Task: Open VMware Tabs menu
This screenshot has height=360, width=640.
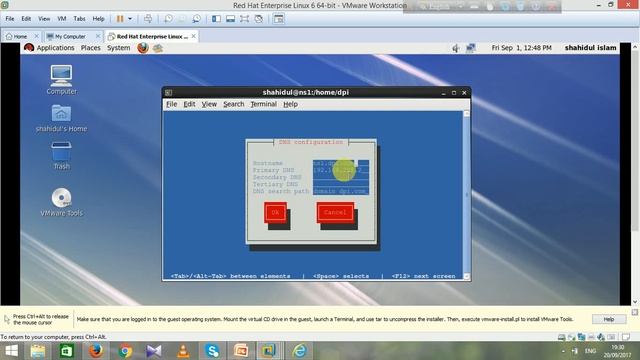Action: pos(80,19)
